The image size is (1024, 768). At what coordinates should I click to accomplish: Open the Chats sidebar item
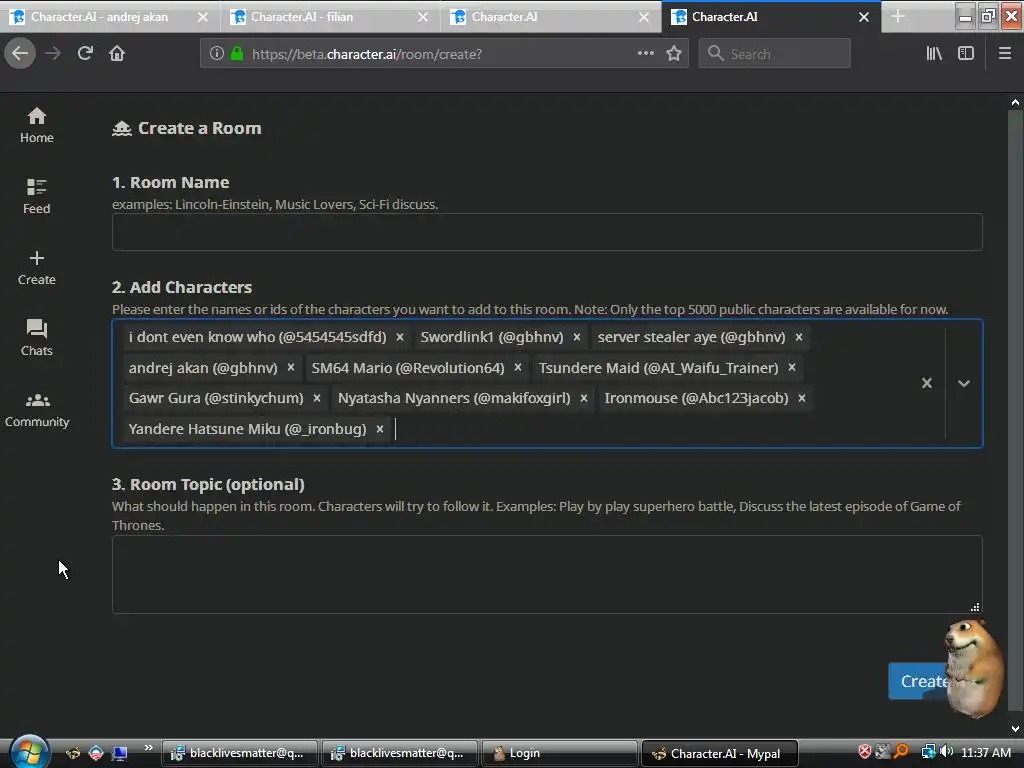tap(37, 338)
